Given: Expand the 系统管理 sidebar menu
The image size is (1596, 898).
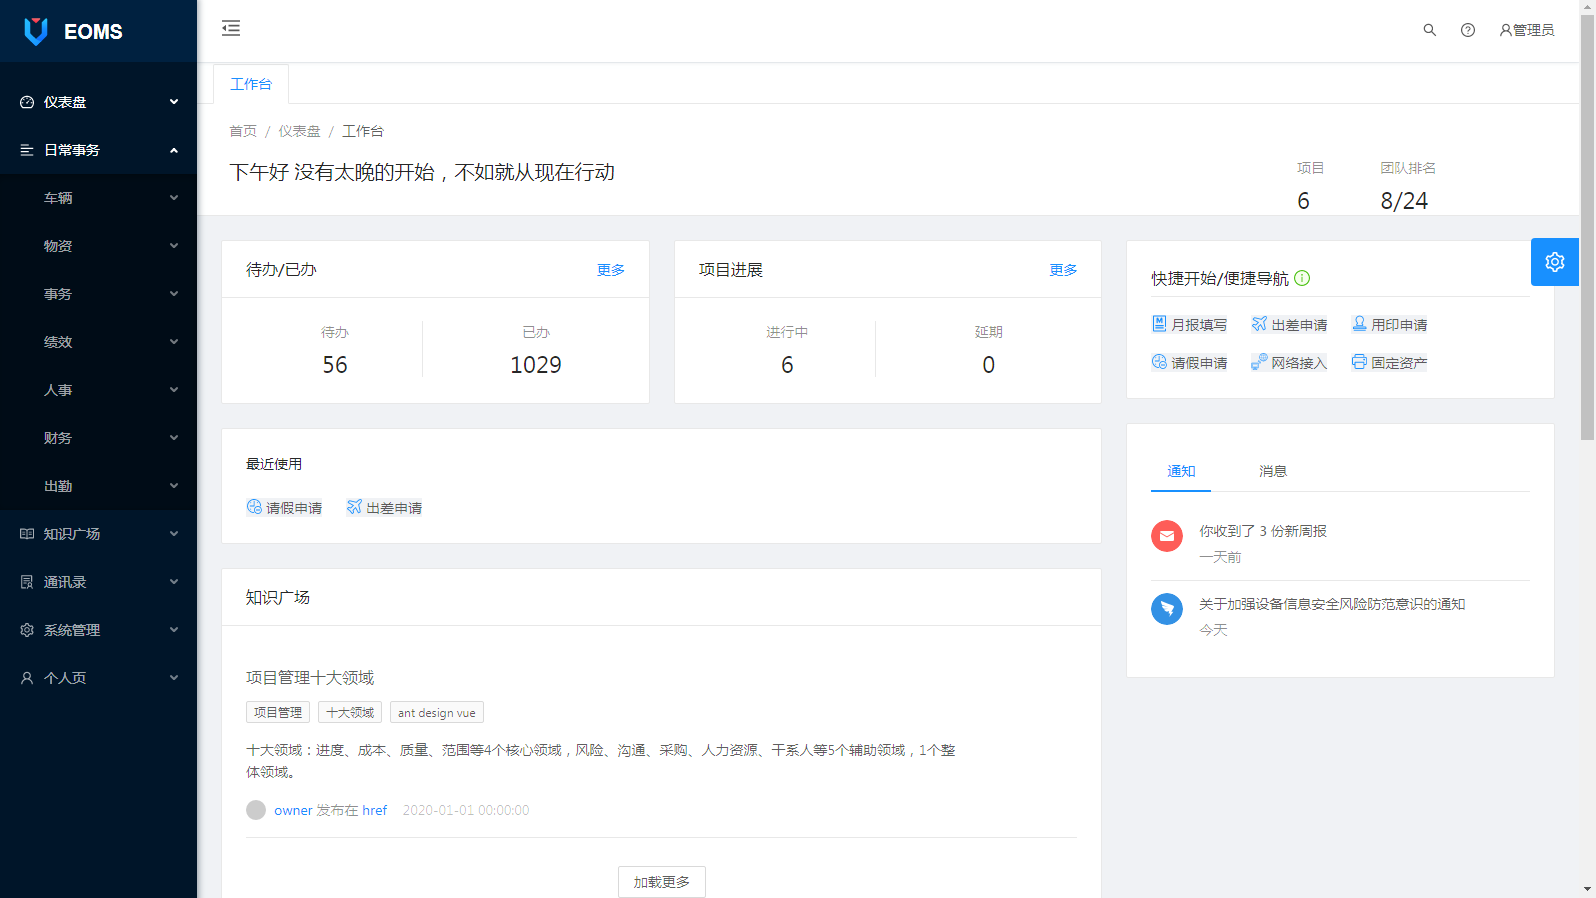Looking at the screenshot, I should (x=98, y=630).
